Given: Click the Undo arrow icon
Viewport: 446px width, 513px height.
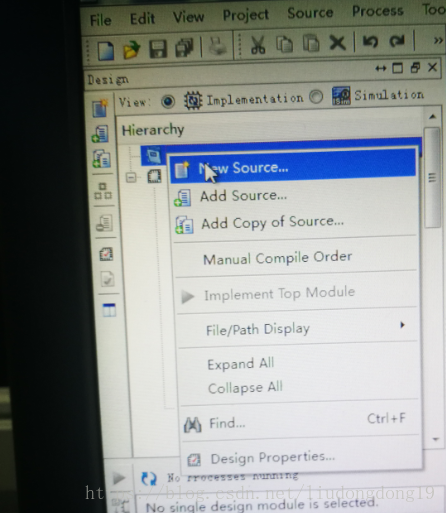Looking at the screenshot, I should tap(370, 41).
